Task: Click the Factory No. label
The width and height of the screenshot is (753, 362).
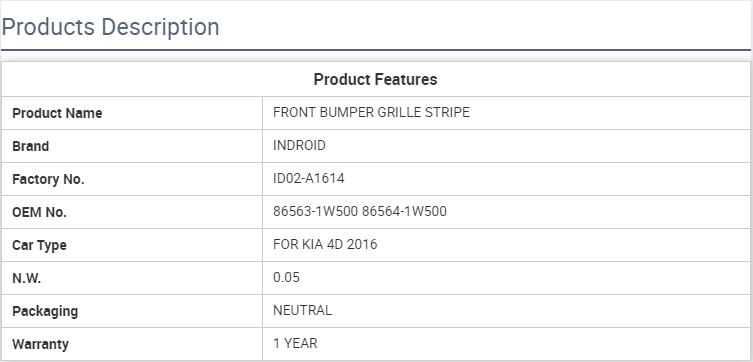Action: coord(49,179)
